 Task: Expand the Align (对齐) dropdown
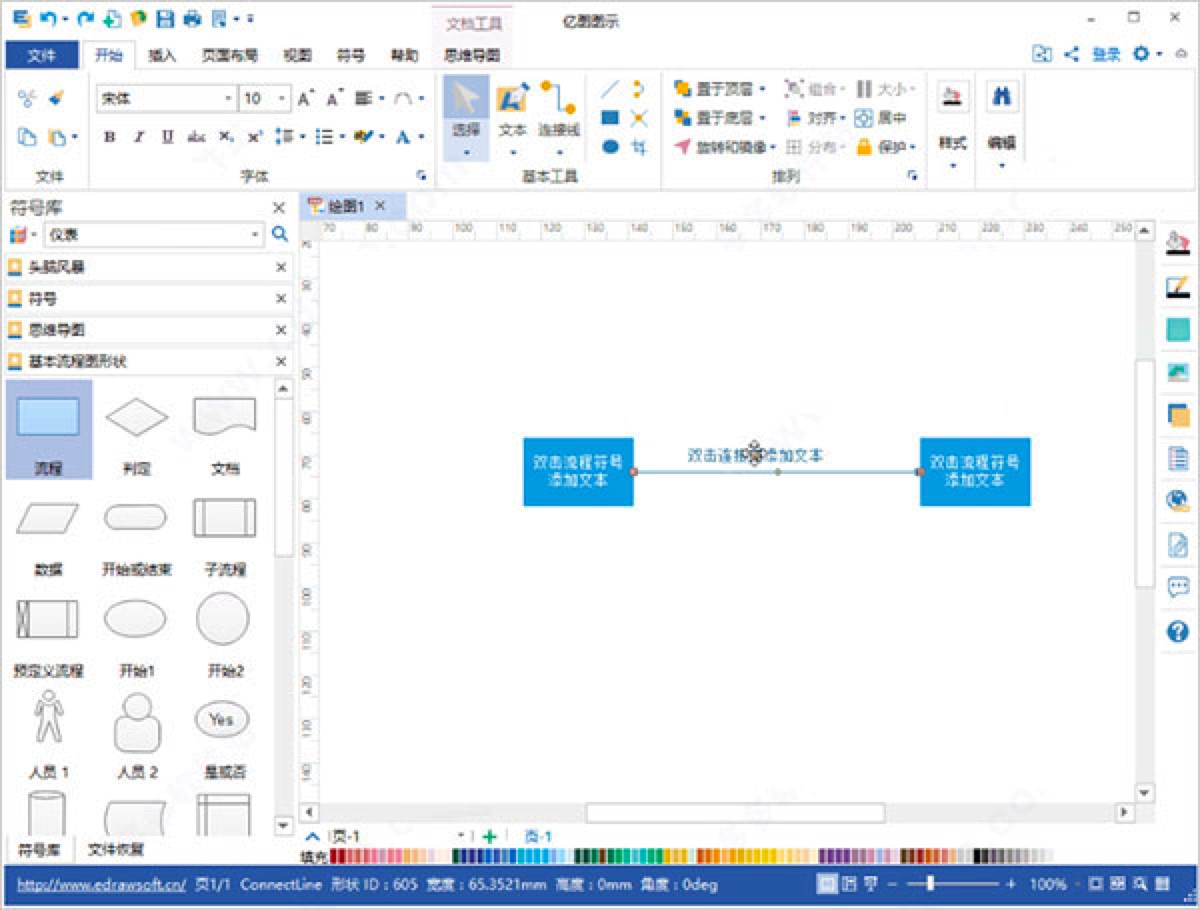tap(842, 118)
